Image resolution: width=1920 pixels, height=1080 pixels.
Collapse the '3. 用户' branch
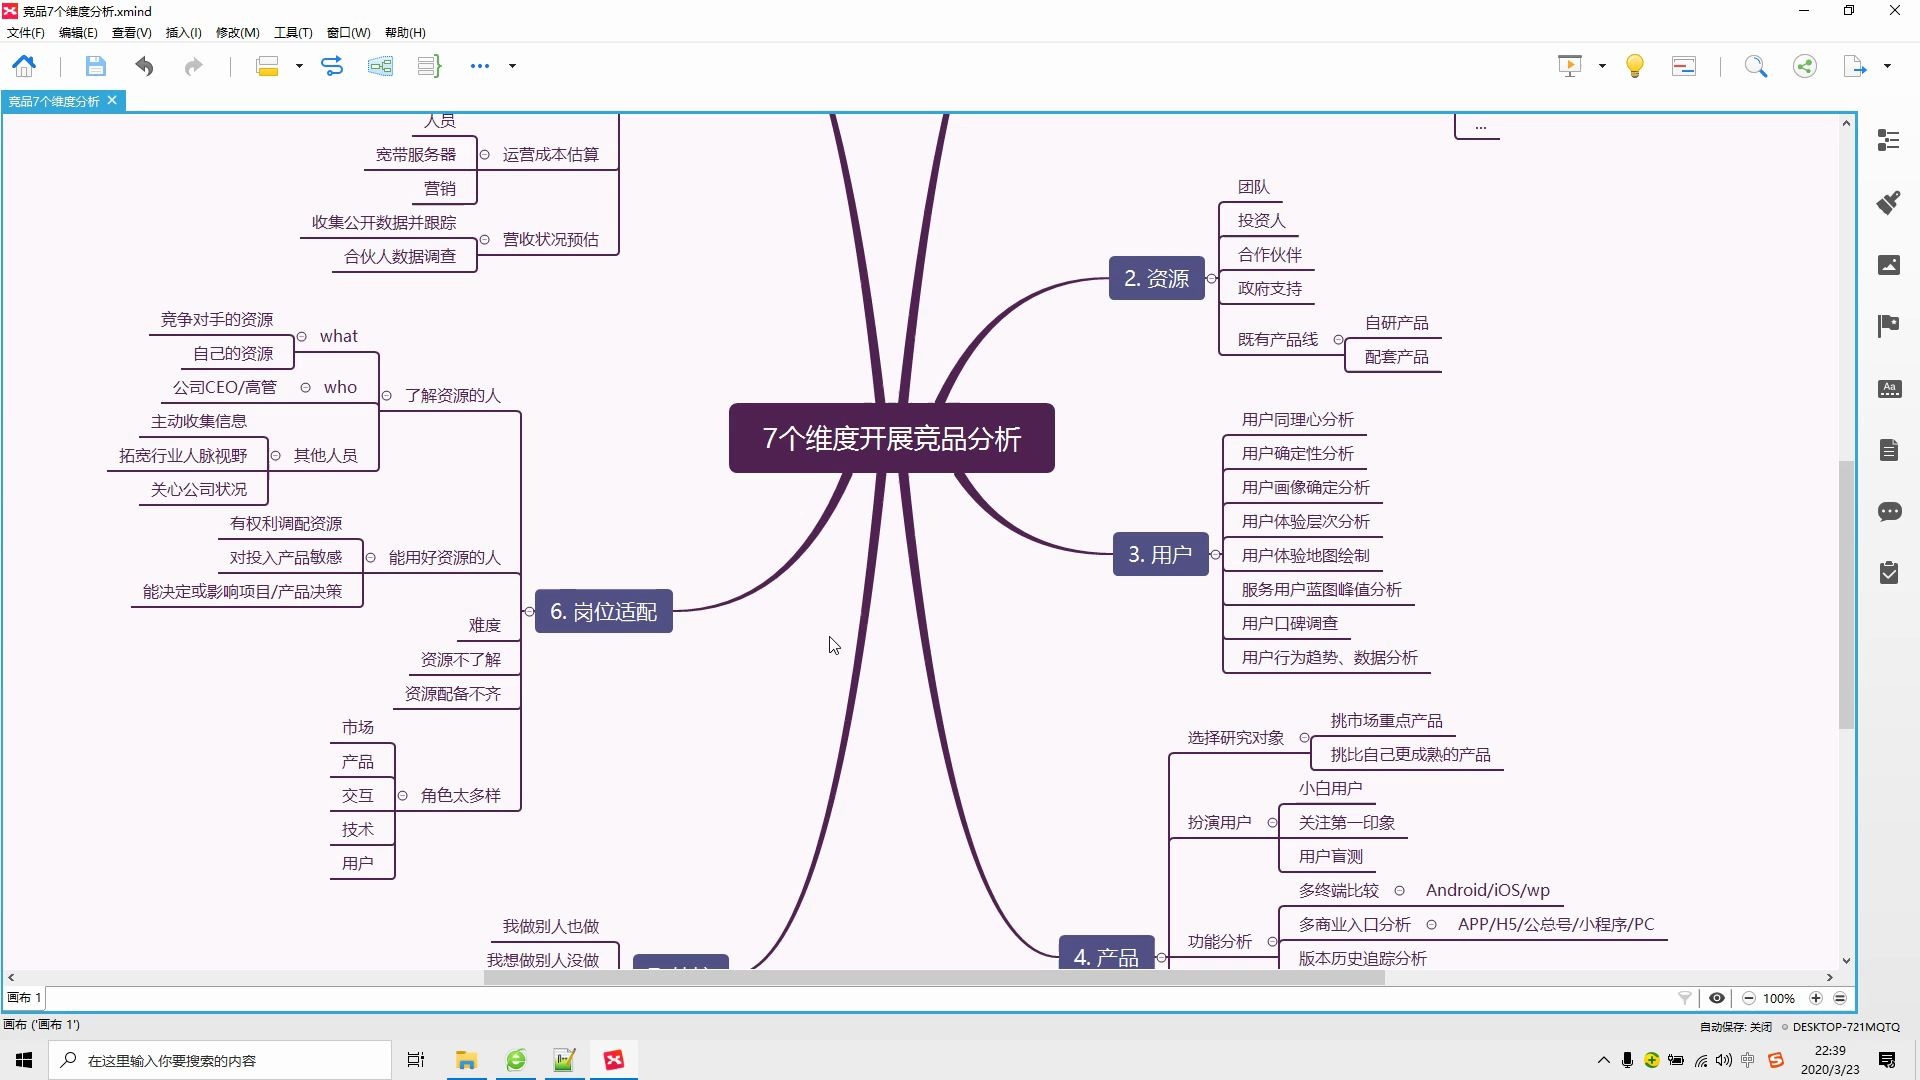1216,554
